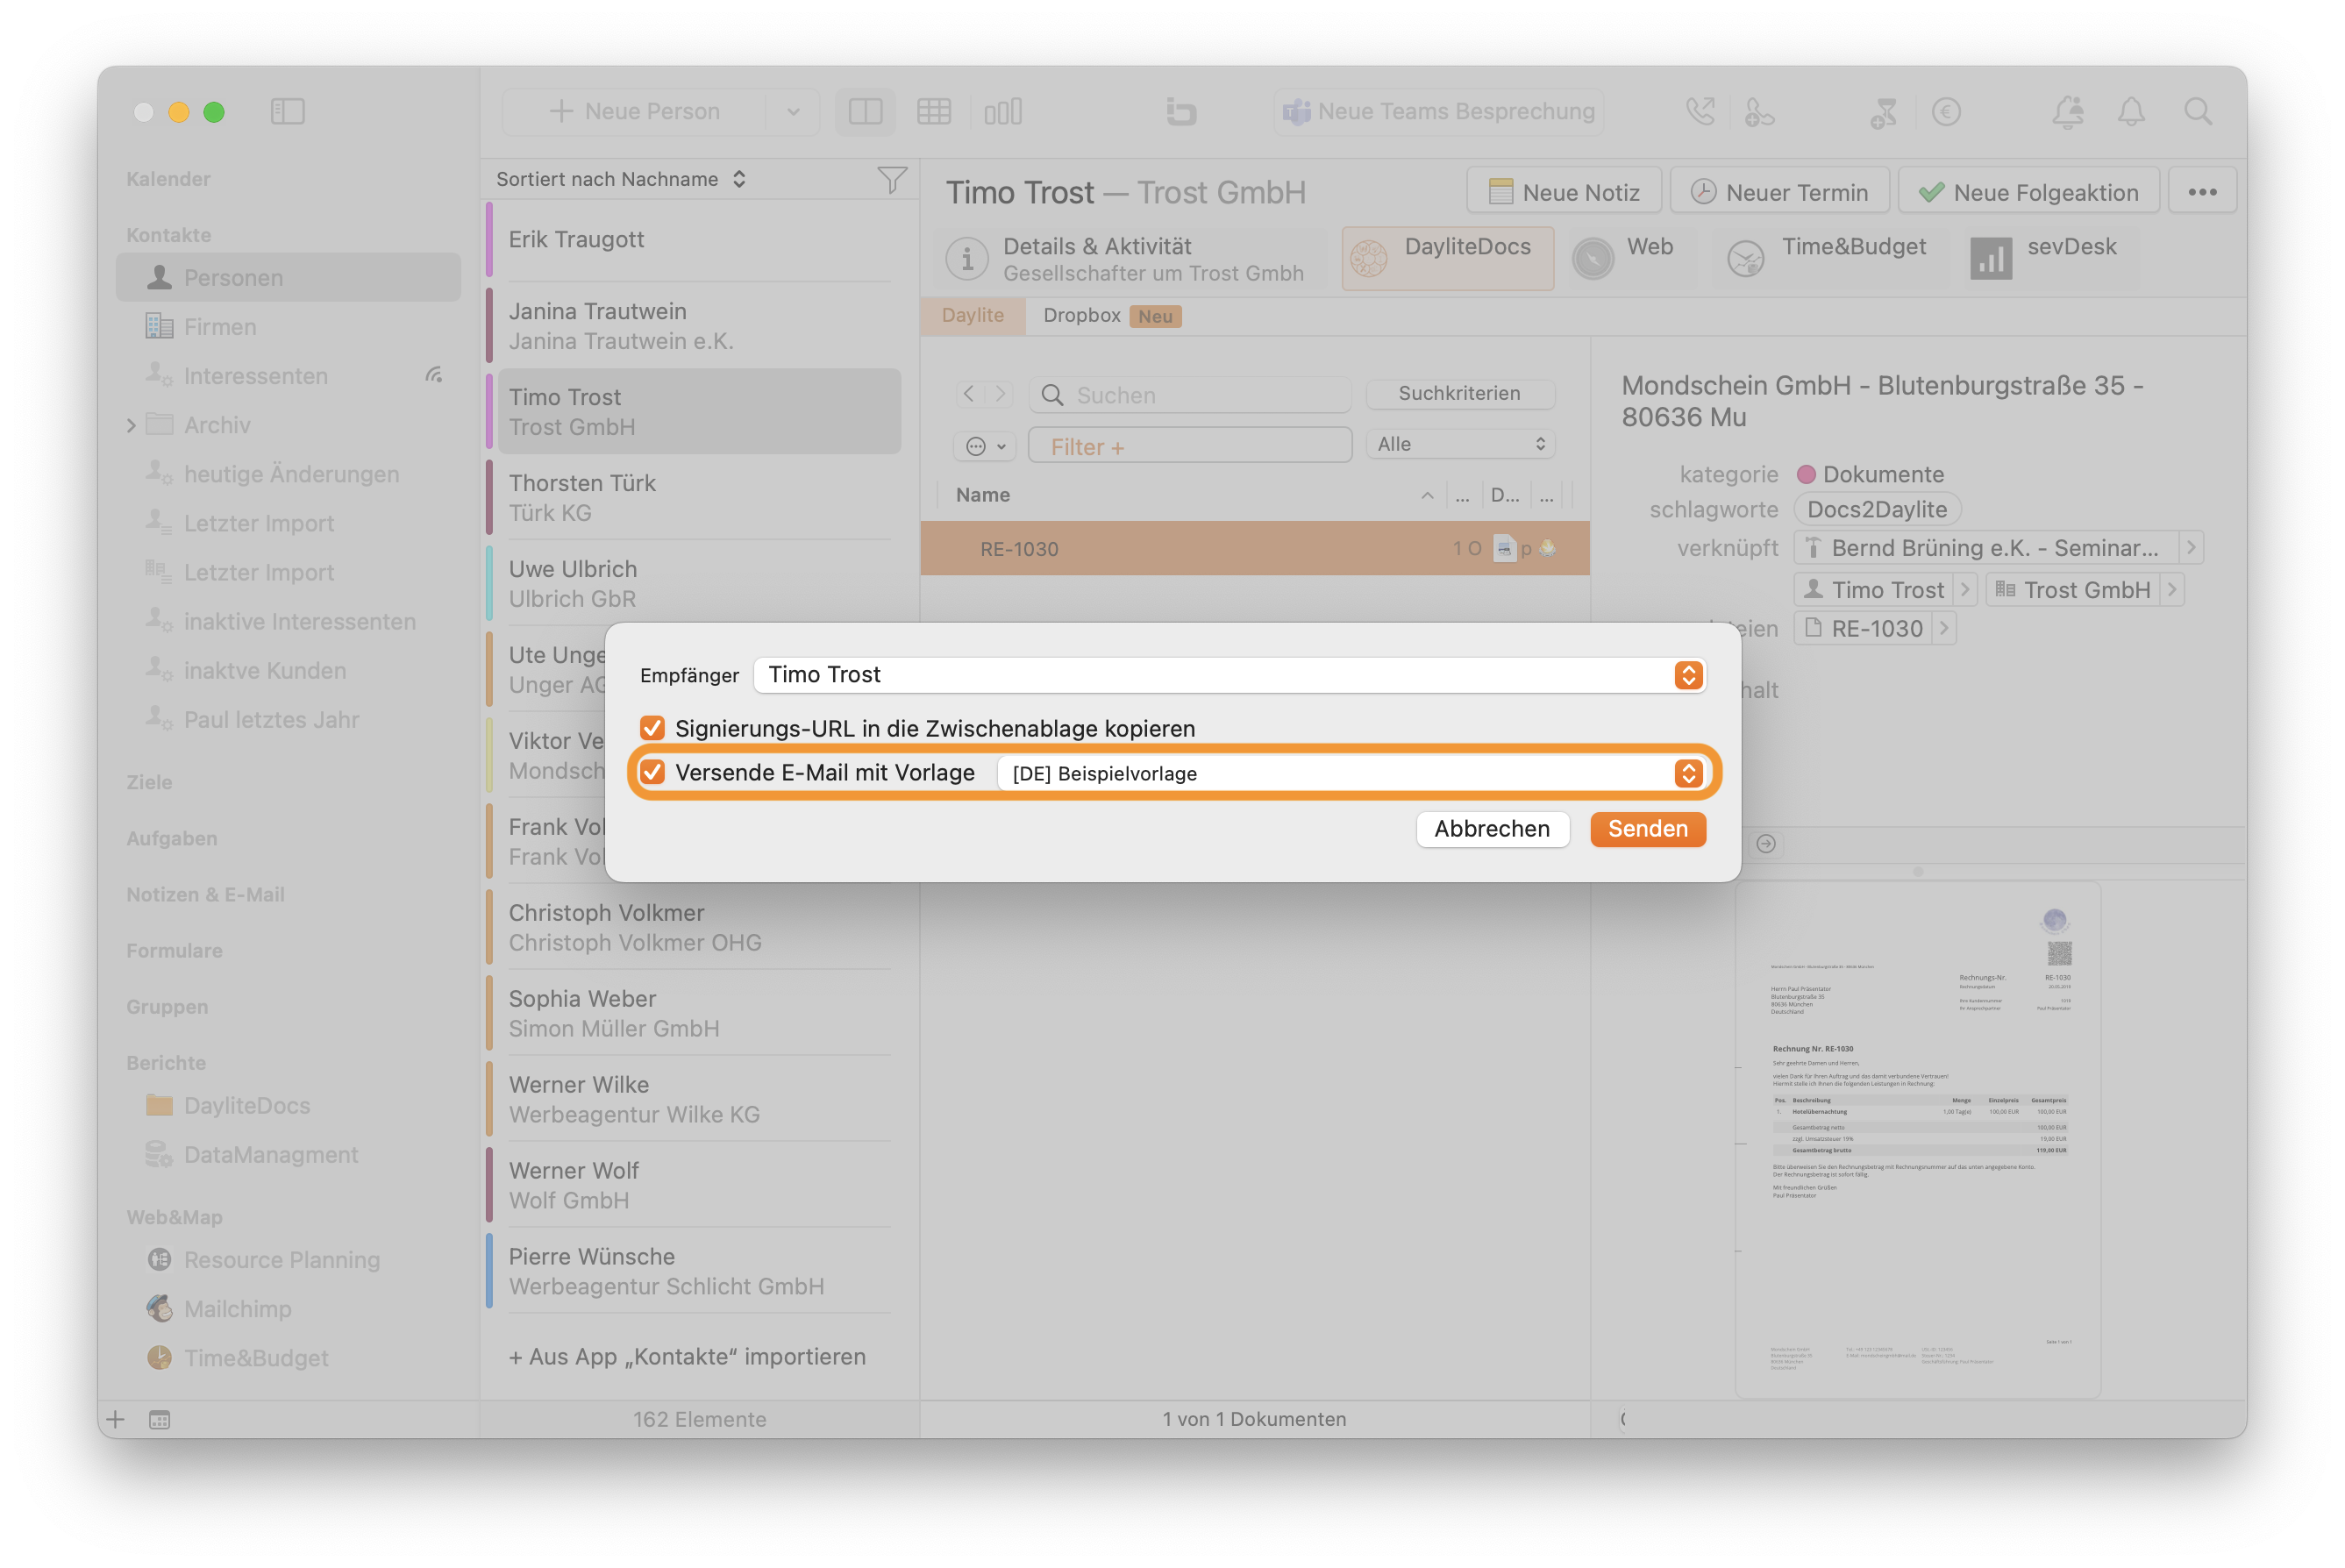This screenshot has height=1568, width=2345.
Task: Click the pink Dokumente category dot
Action: [x=1806, y=474]
